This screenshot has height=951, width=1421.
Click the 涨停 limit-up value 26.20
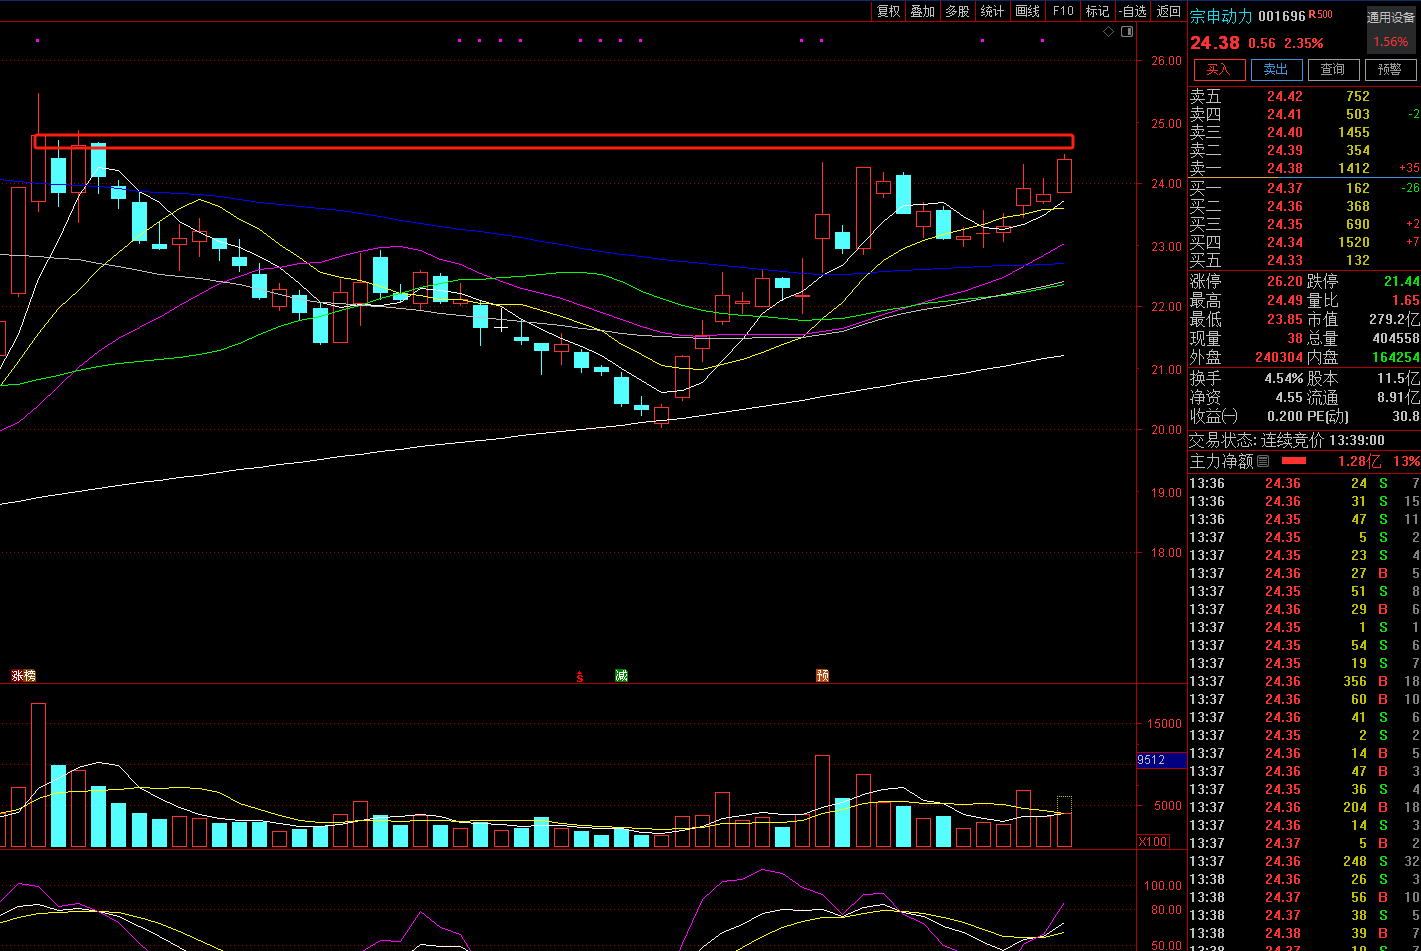click(x=1284, y=282)
